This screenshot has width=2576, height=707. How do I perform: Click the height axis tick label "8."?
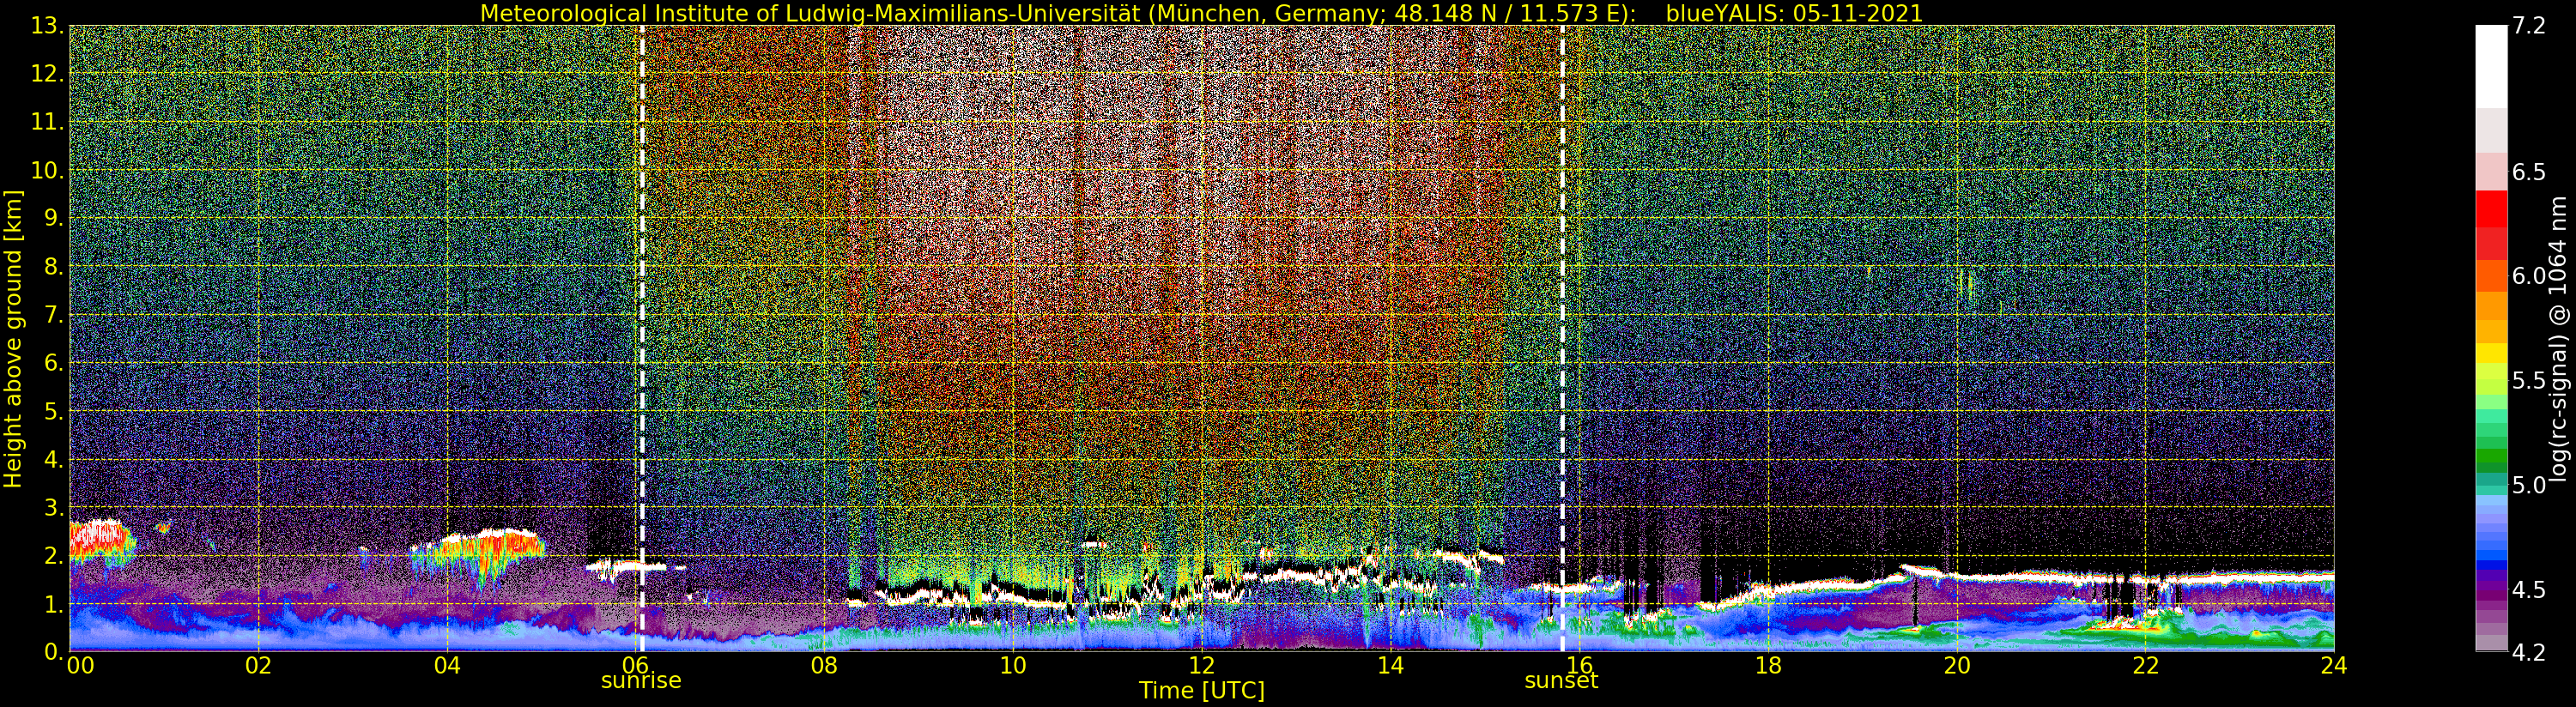point(54,266)
